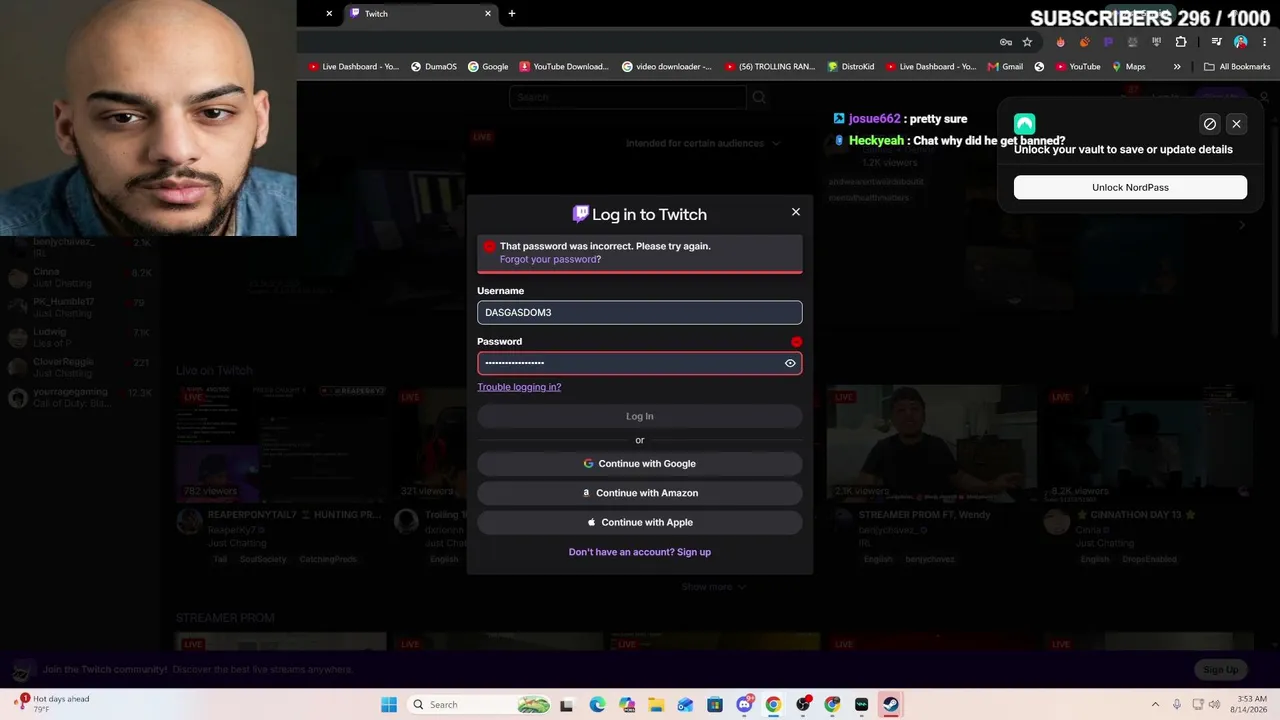Open the YouTube Download bookmark

click(564, 67)
